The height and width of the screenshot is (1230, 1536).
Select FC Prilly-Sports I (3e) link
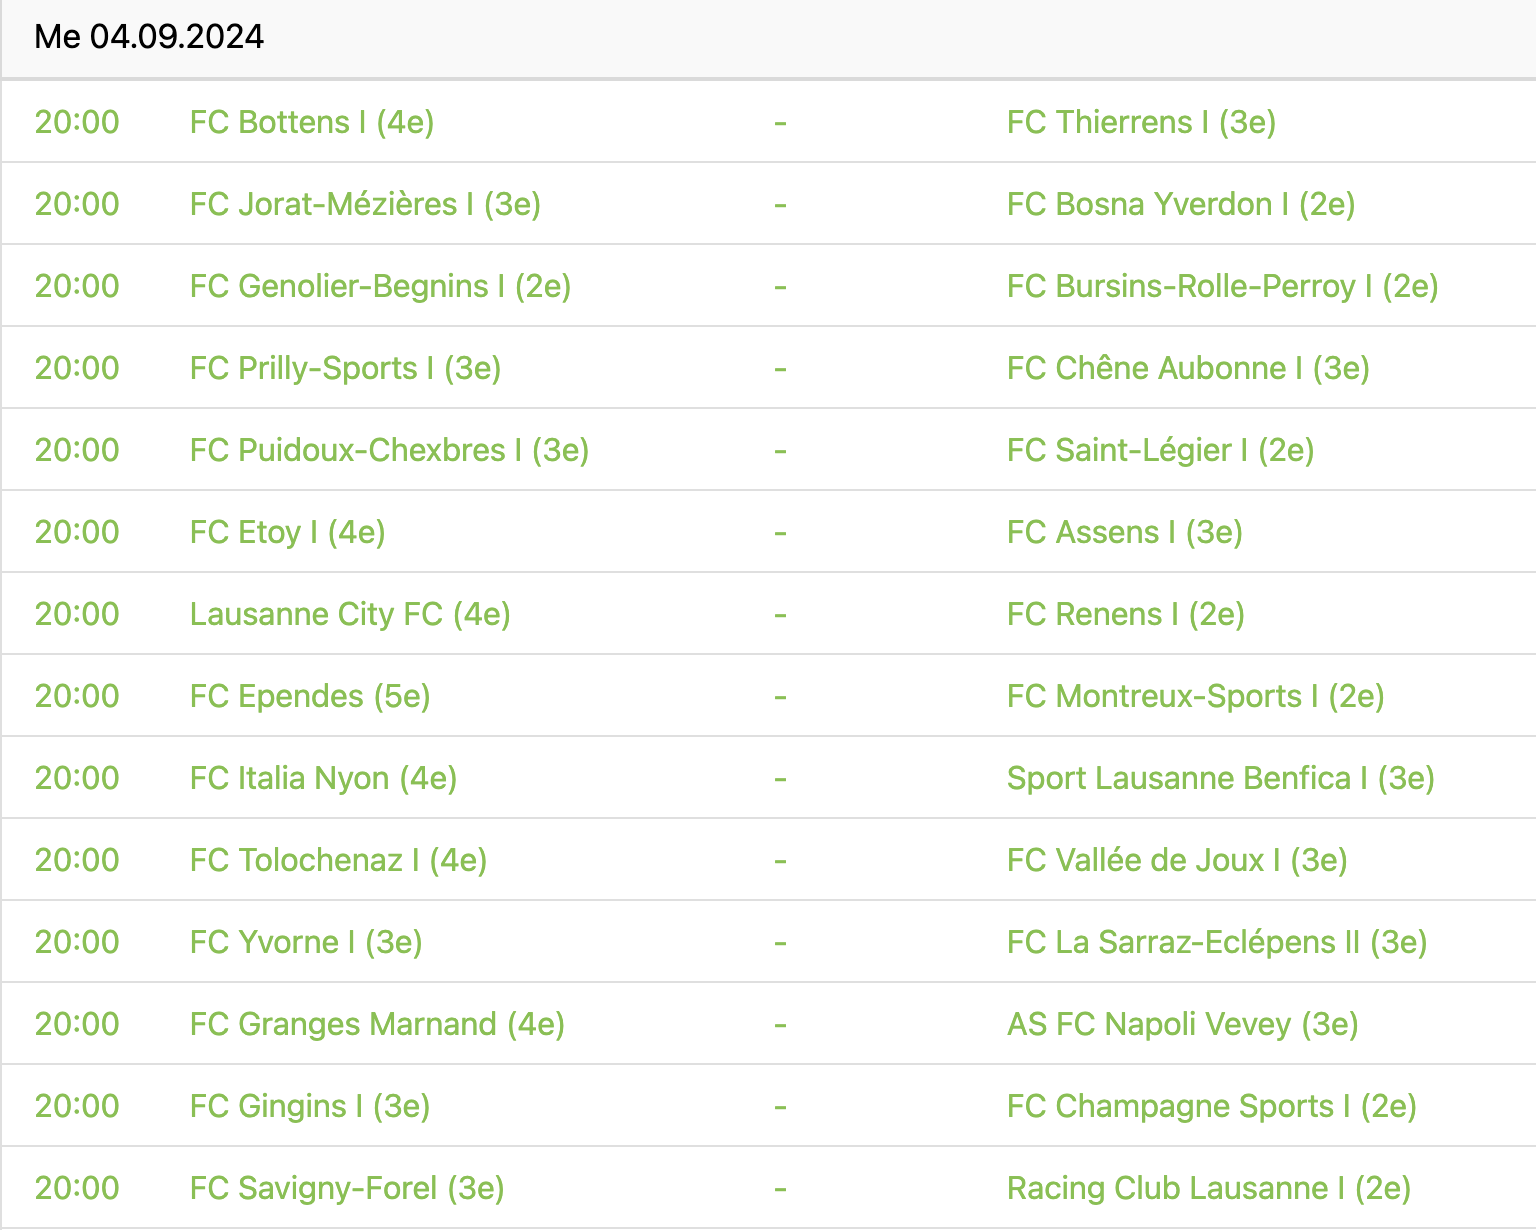point(345,368)
